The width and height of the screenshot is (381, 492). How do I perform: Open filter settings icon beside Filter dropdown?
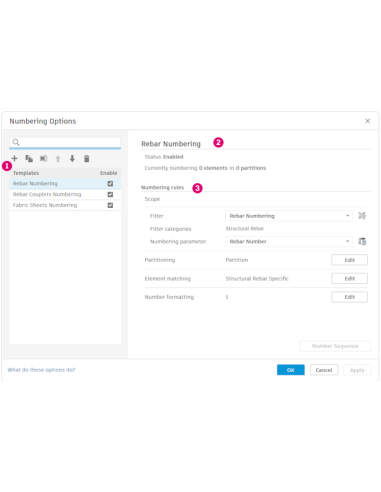coord(362,216)
